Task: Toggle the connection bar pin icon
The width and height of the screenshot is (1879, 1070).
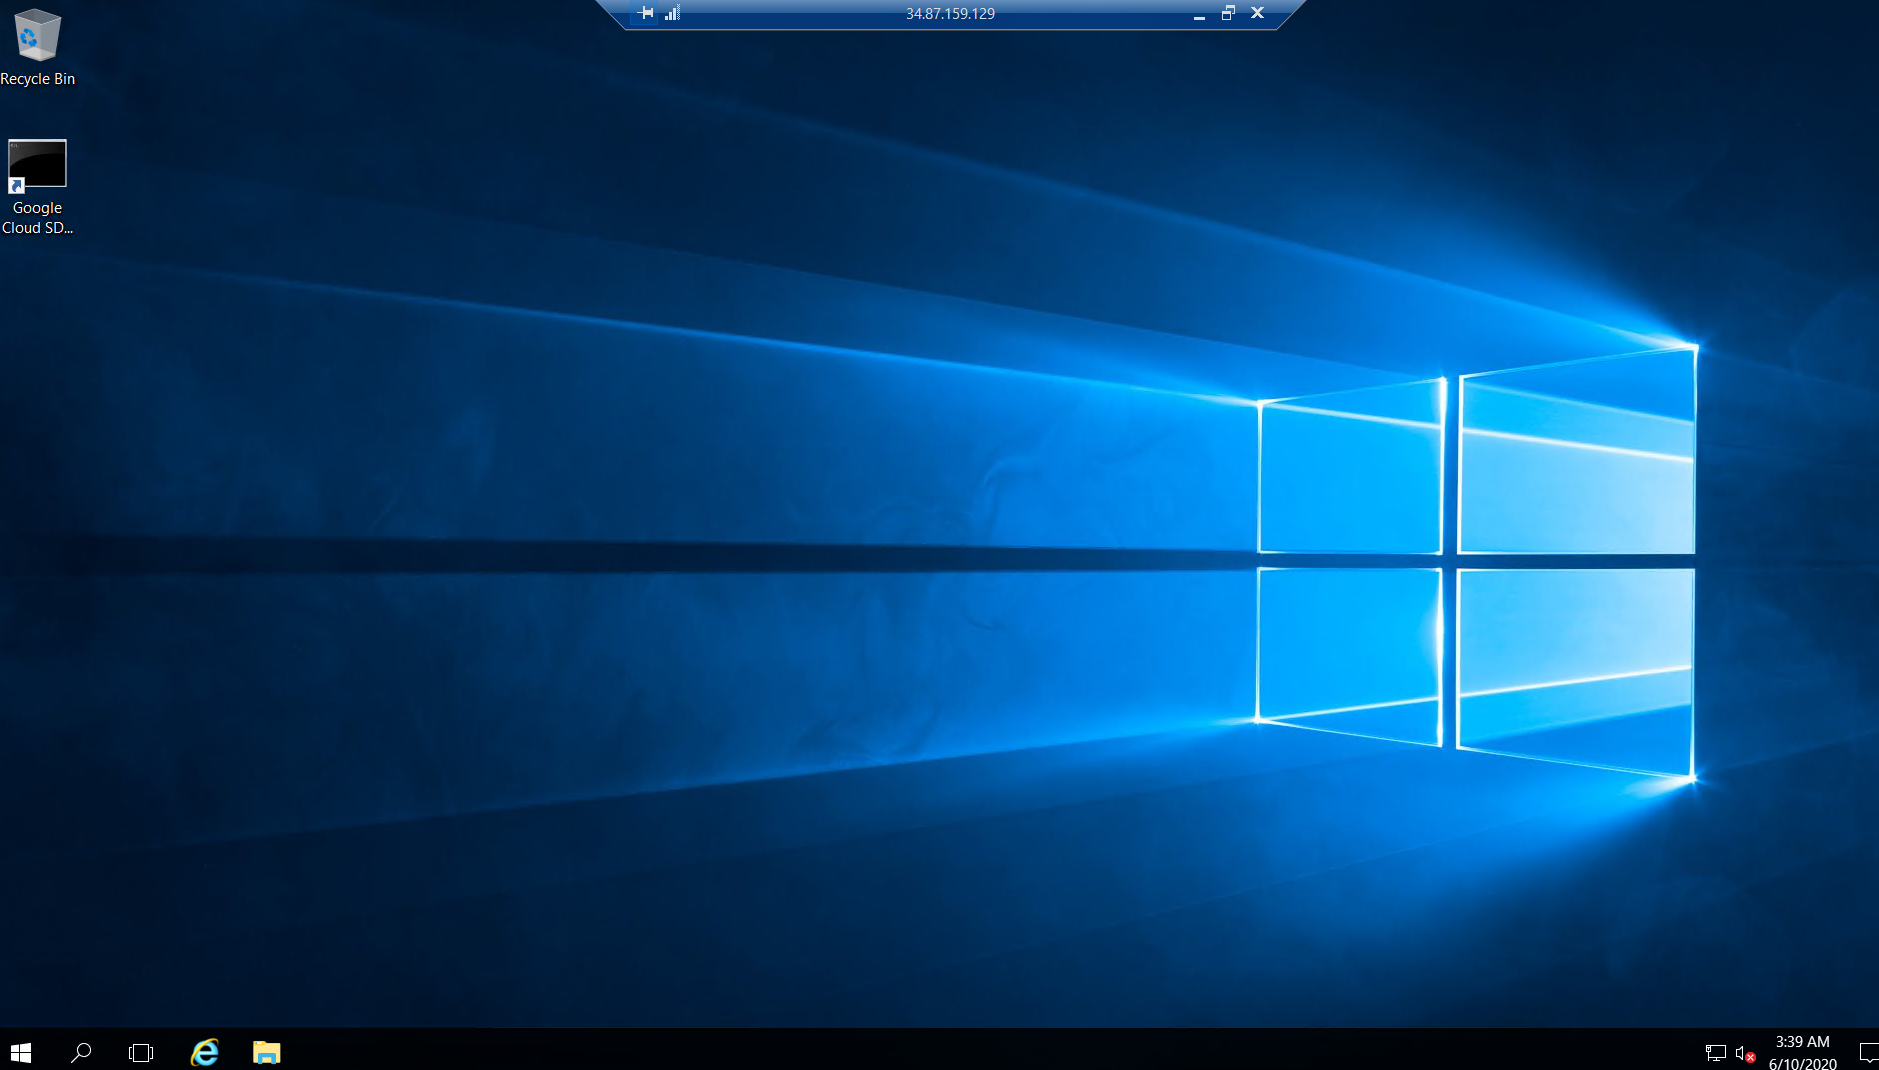Action: (646, 13)
